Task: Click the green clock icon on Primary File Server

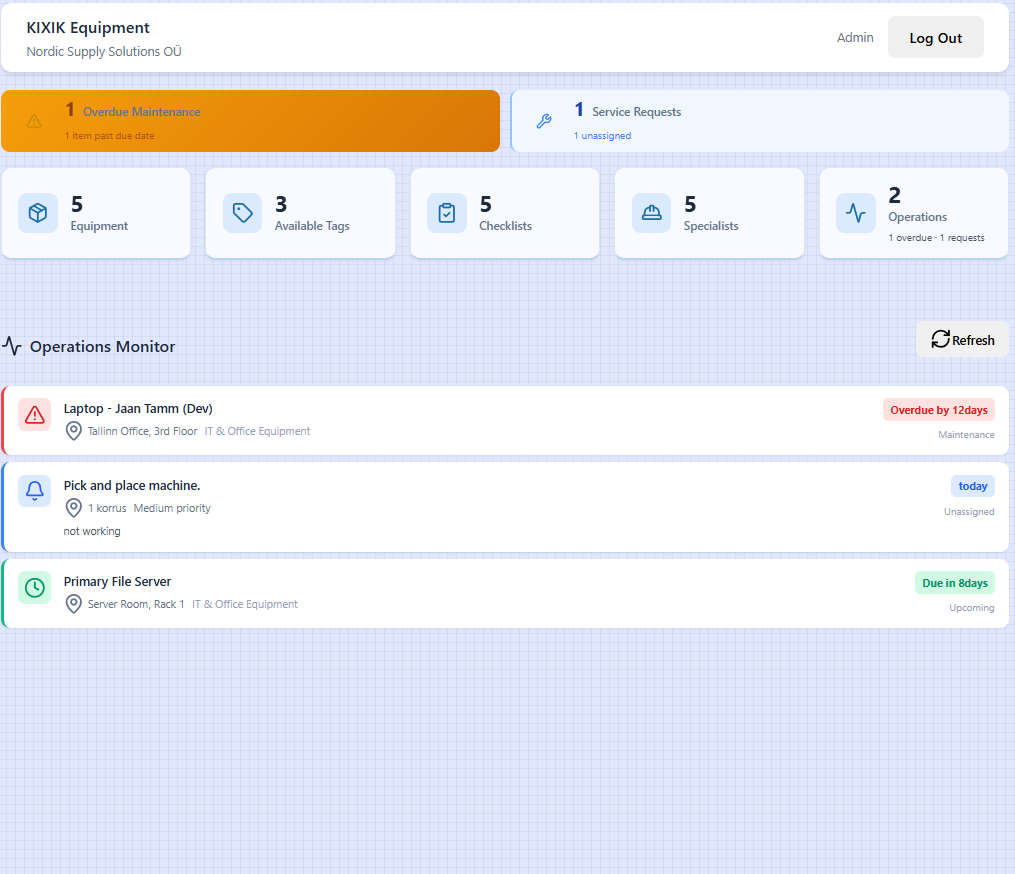Action: 34,588
